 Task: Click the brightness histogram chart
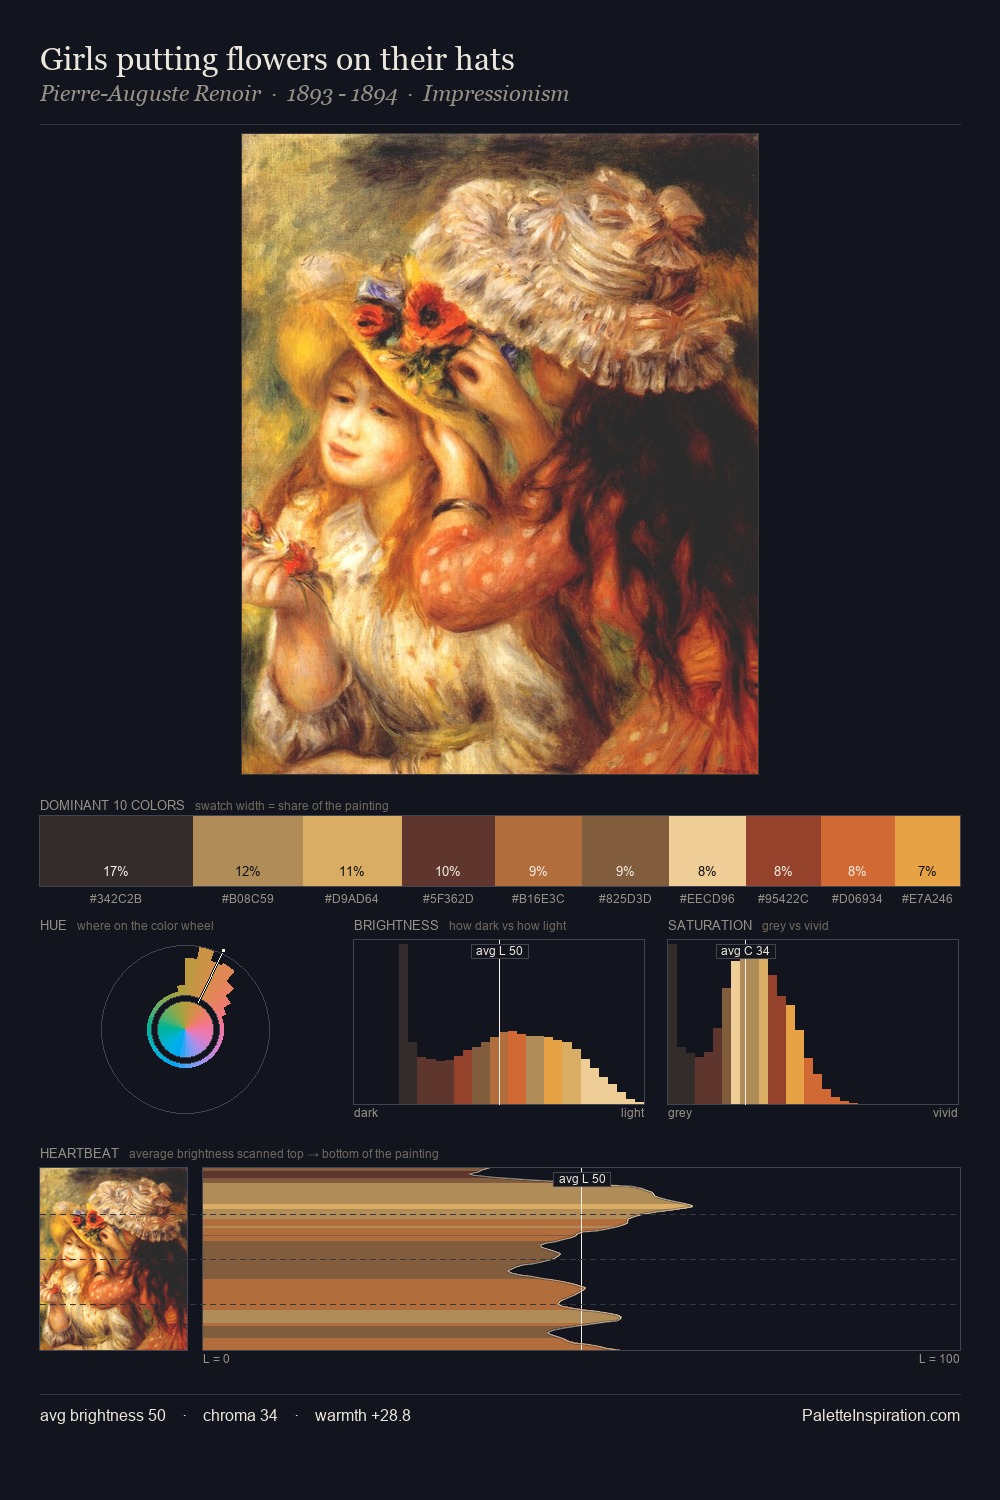tap(499, 1022)
